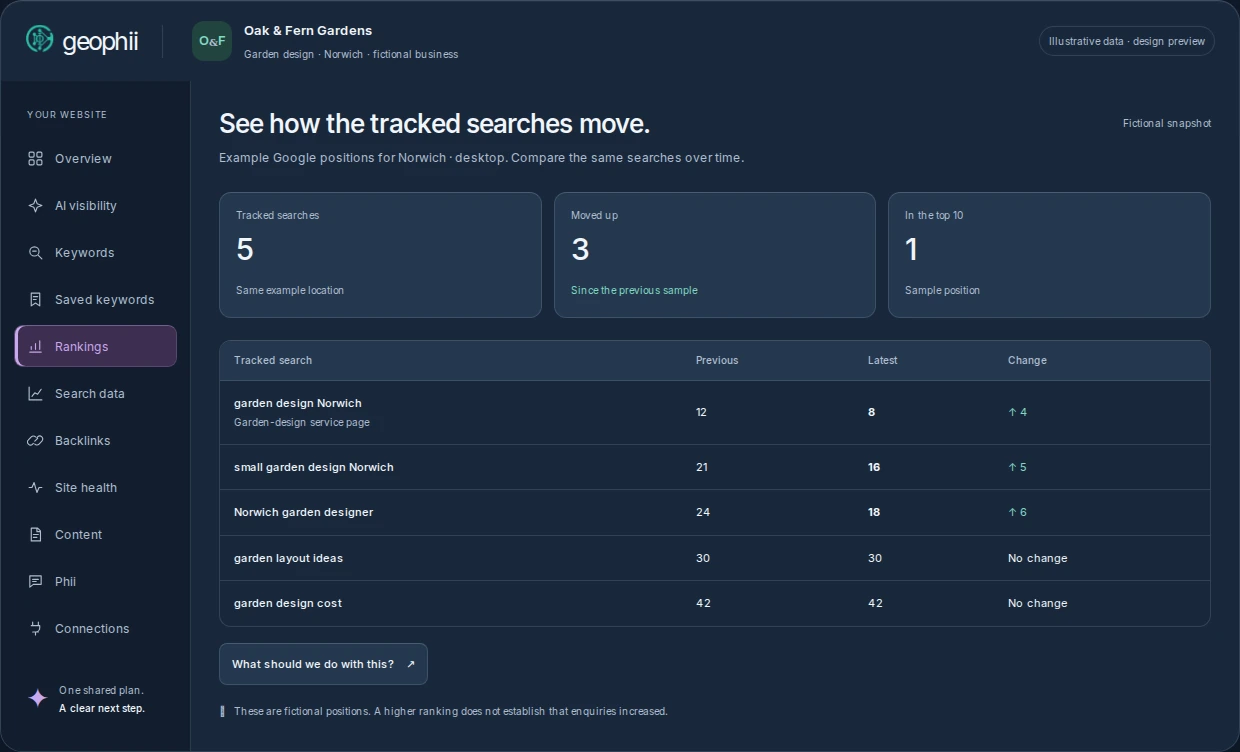Open the Site health section

pos(96,488)
